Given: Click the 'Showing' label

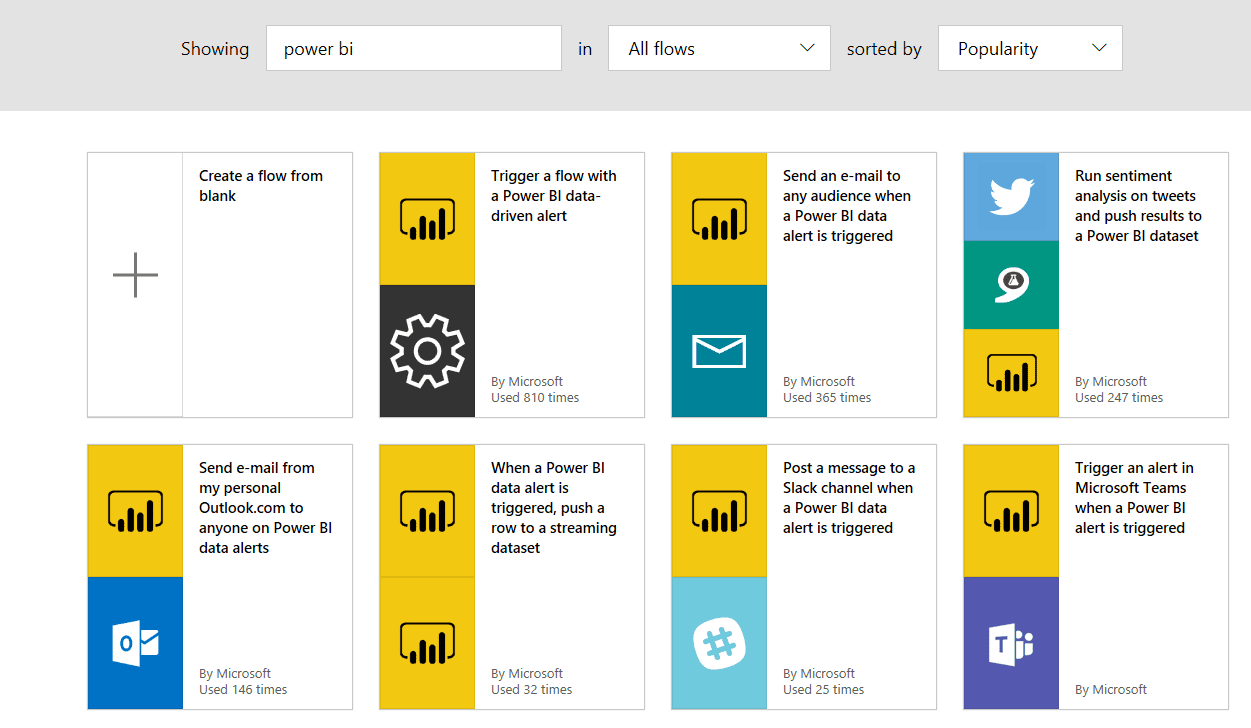Looking at the screenshot, I should point(215,49).
